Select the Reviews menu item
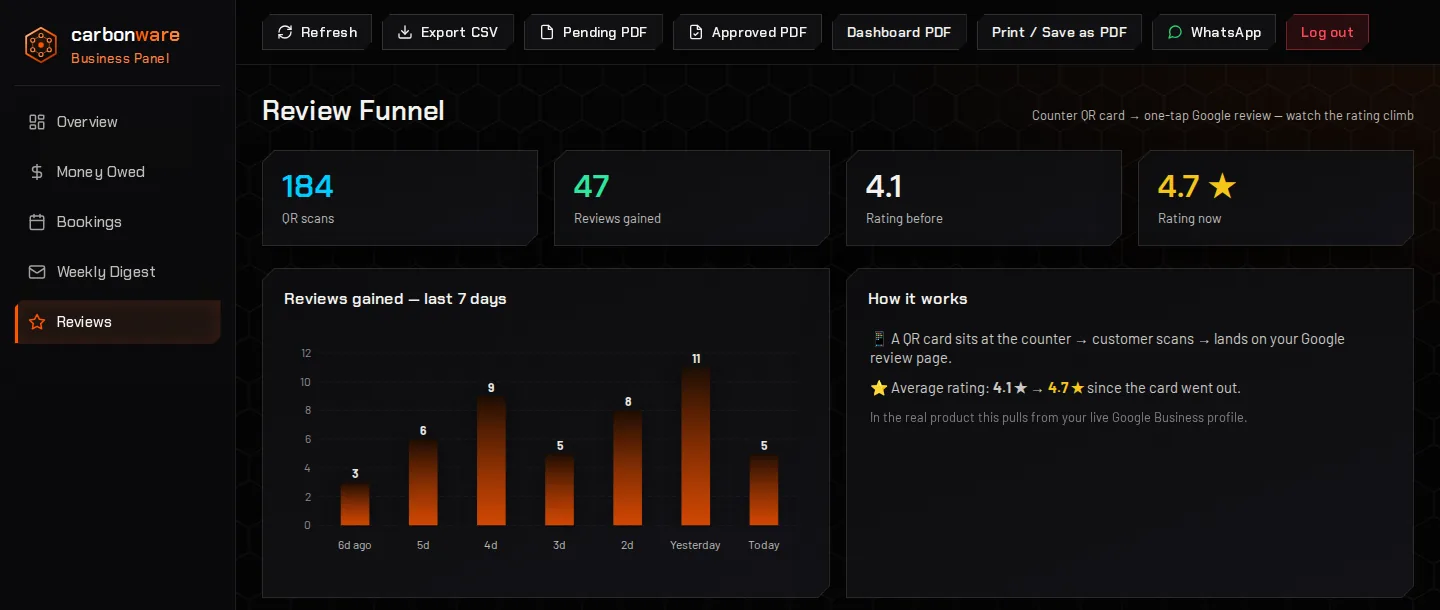The width and height of the screenshot is (1440, 610). coord(118,322)
